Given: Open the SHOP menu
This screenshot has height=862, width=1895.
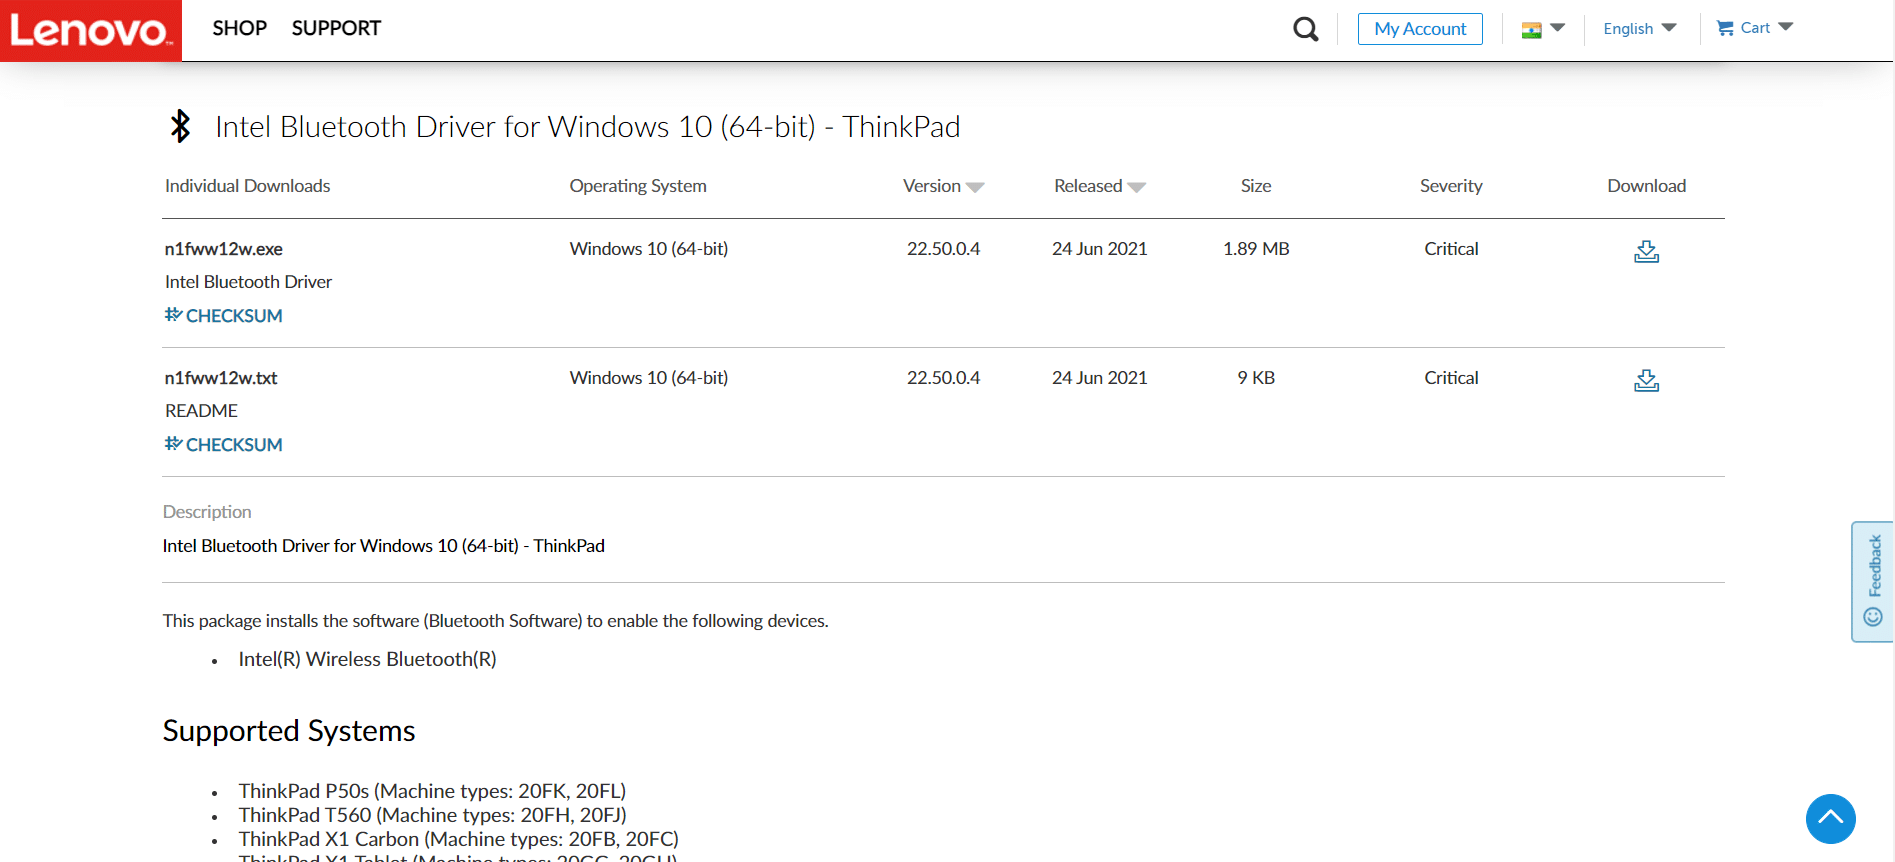Looking at the screenshot, I should click(x=240, y=28).
